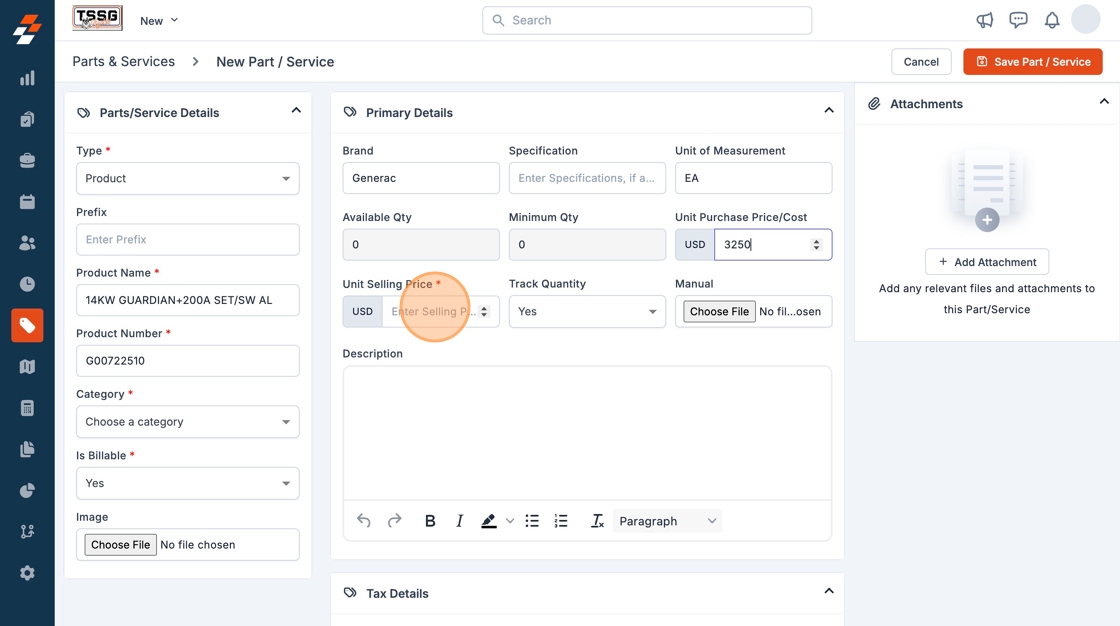Viewport: 1120px width, 626px height.
Task: Open the text highlight color picker
Action: coord(509,521)
